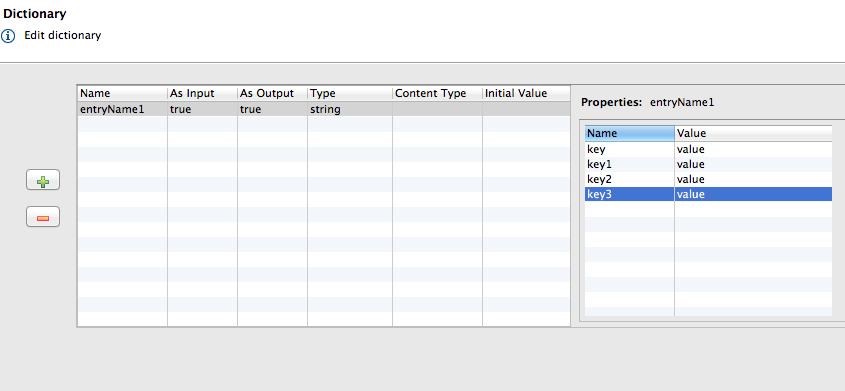Click the Initial Value column header
This screenshot has width=845, height=391.
click(526, 93)
